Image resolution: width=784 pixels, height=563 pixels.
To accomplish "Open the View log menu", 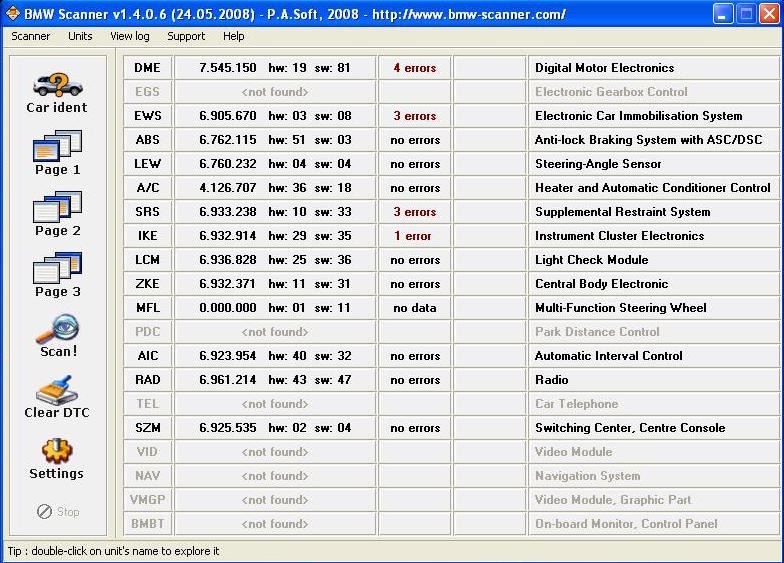I will coord(130,36).
